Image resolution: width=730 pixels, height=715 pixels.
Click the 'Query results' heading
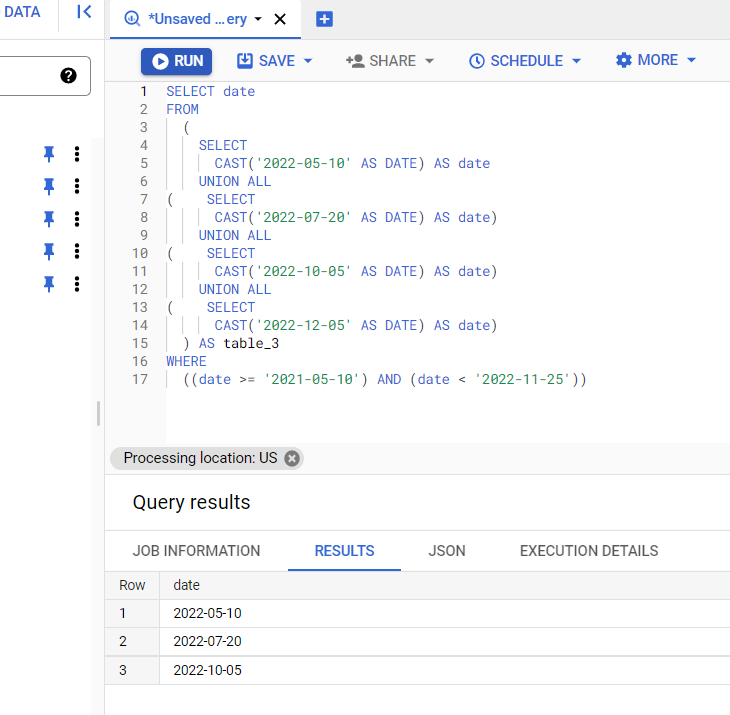191,502
